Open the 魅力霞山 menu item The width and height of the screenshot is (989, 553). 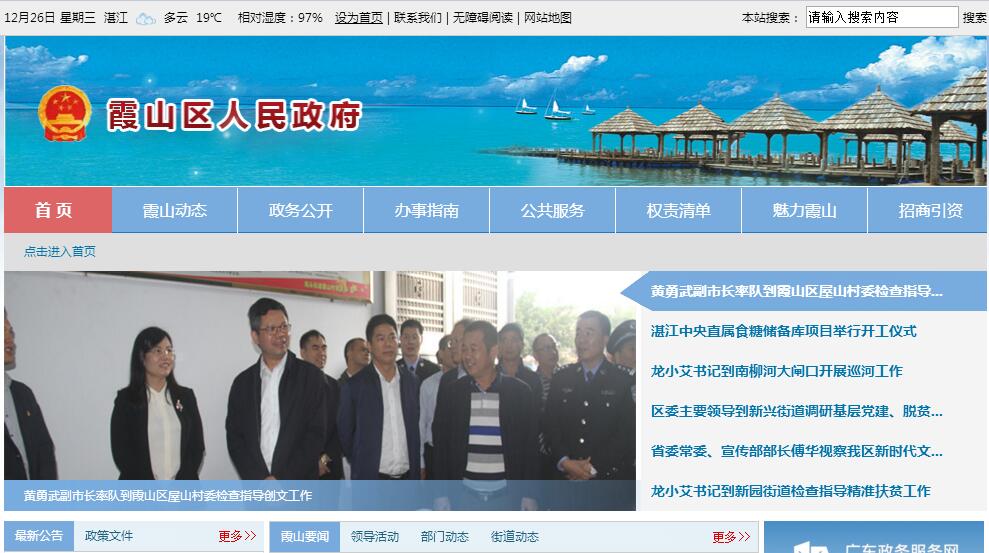click(x=805, y=210)
